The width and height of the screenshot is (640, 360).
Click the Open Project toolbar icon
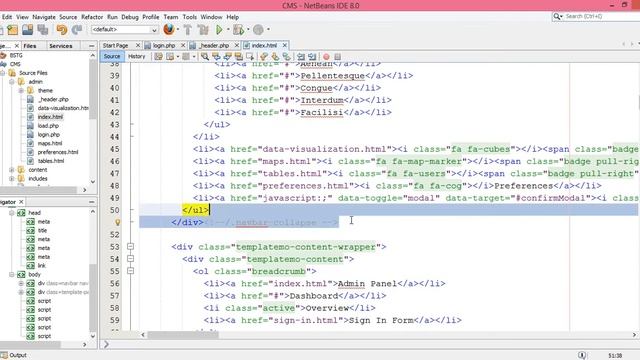[x=27, y=29]
